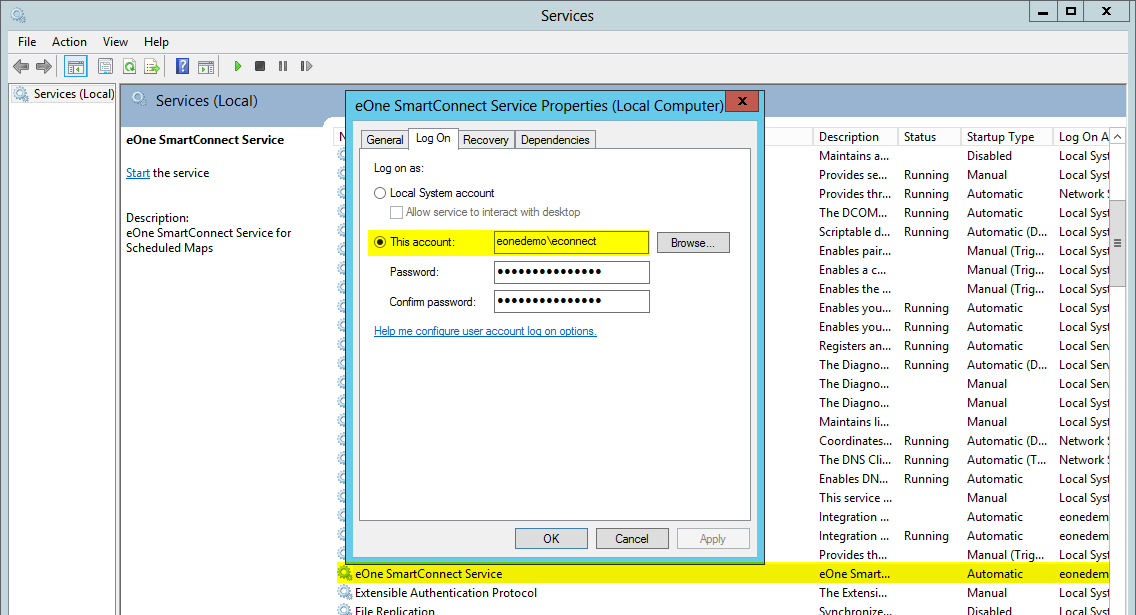The height and width of the screenshot is (615, 1136).
Task: Pause the service with the pause icon
Action: (x=283, y=66)
